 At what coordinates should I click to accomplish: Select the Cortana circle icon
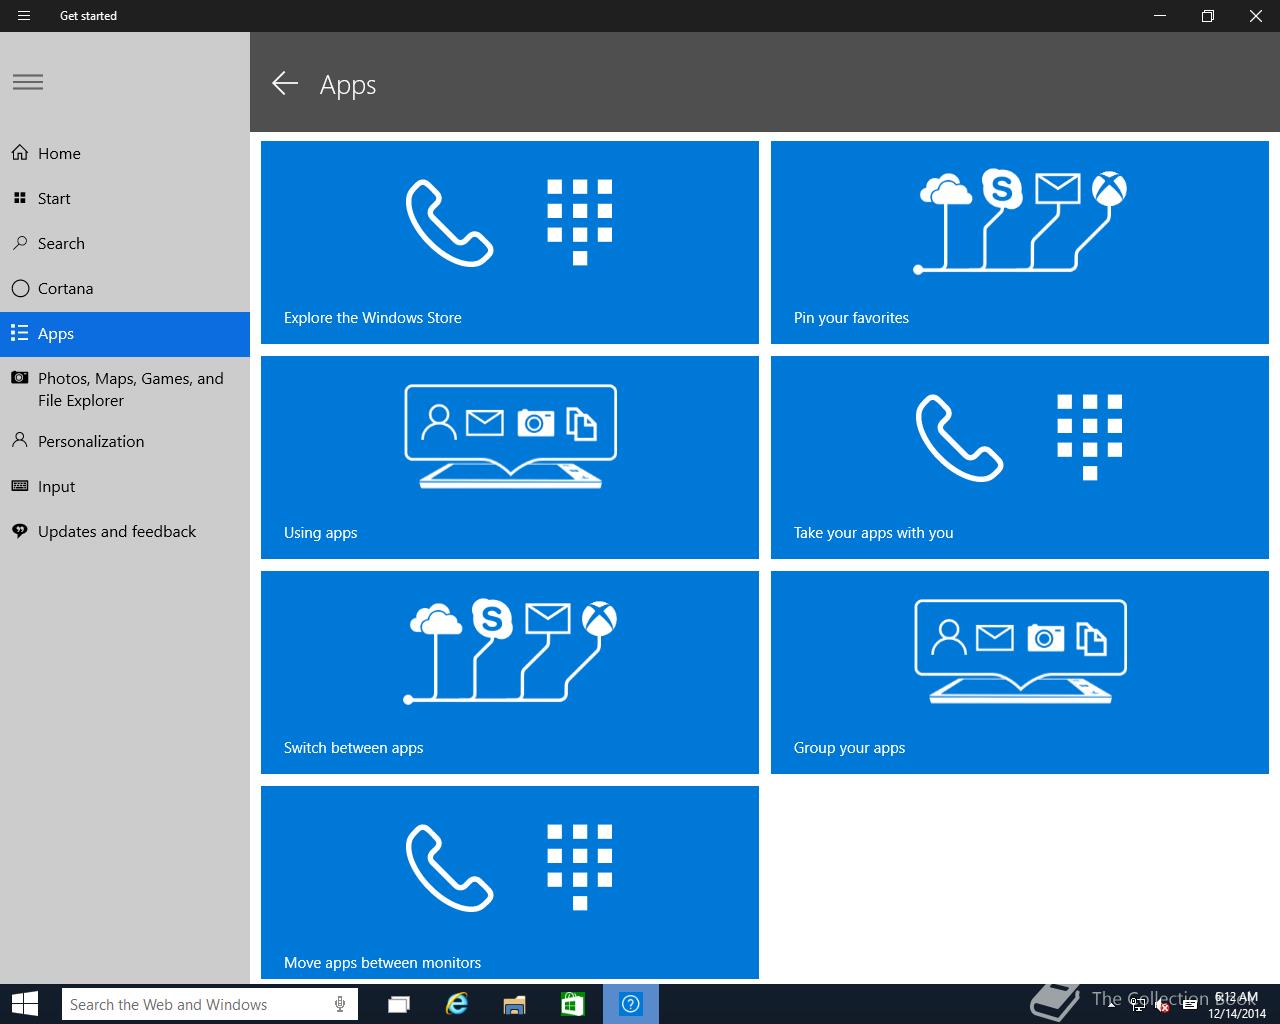click(20, 288)
